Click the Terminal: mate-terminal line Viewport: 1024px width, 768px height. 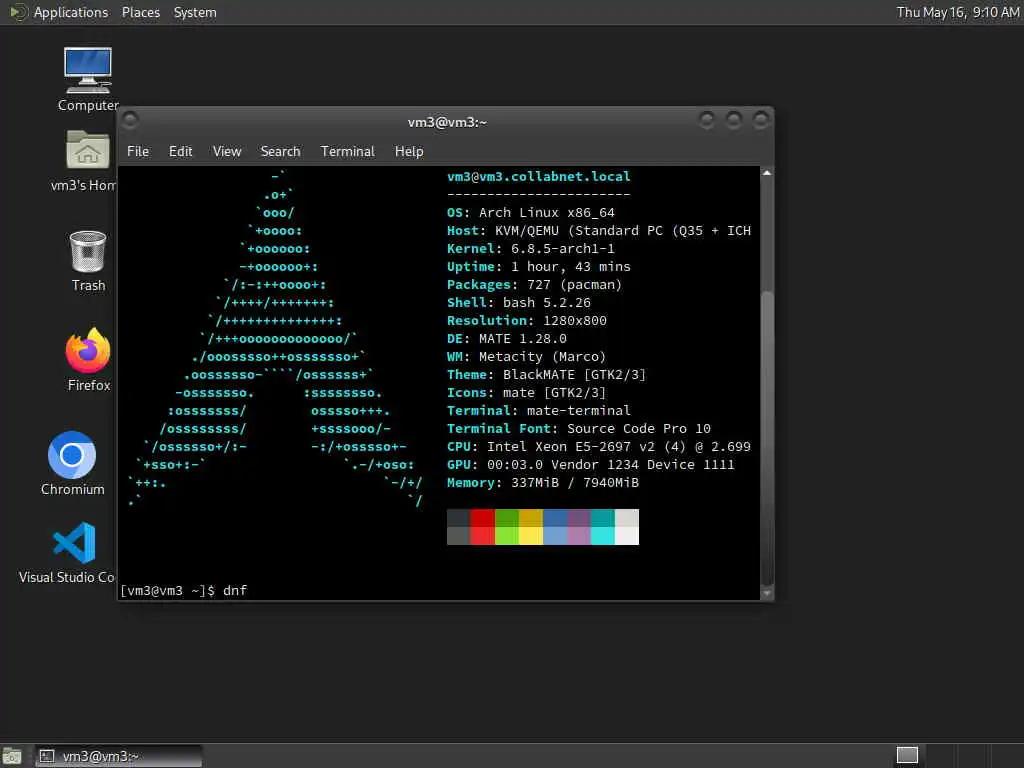point(539,410)
